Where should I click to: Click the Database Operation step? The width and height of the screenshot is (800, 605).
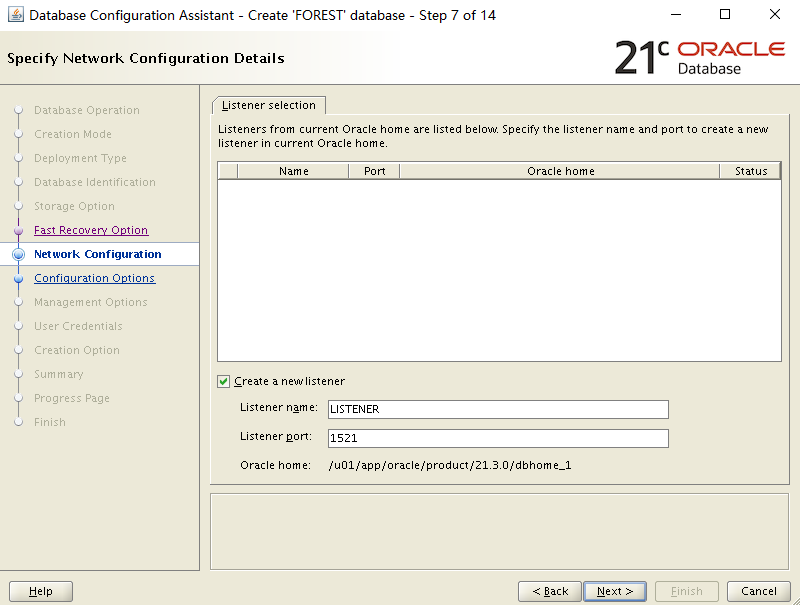(87, 110)
